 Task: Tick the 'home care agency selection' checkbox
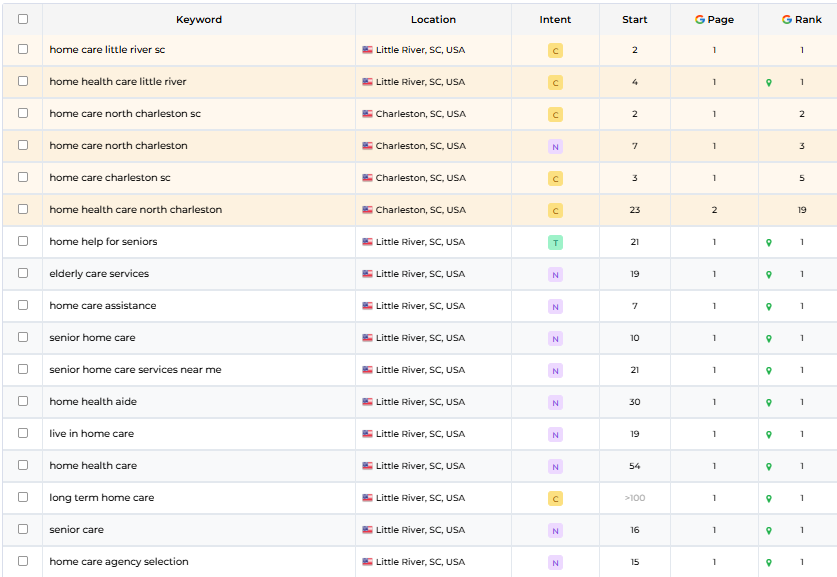pos(23,562)
